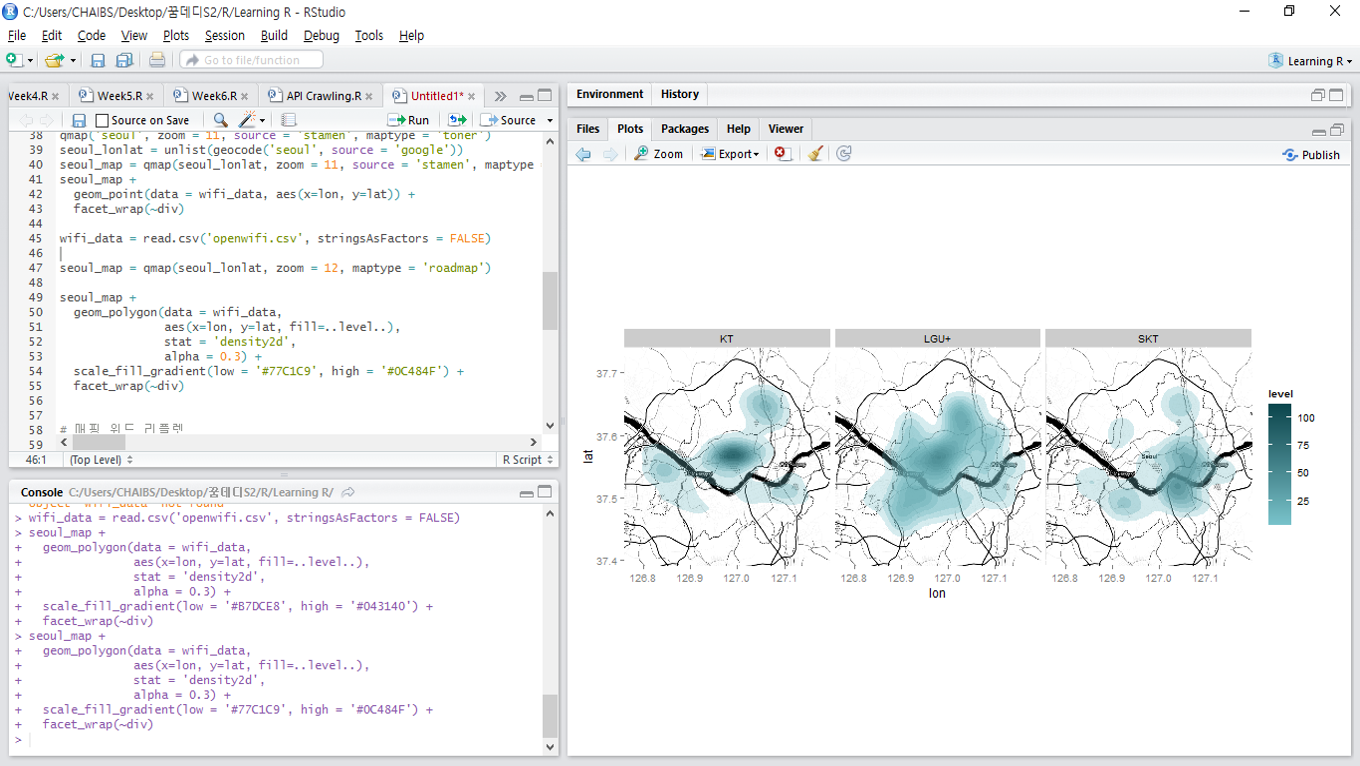Refresh the current plot
The height and width of the screenshot is (766, 1360).
(x=844, y=154)
